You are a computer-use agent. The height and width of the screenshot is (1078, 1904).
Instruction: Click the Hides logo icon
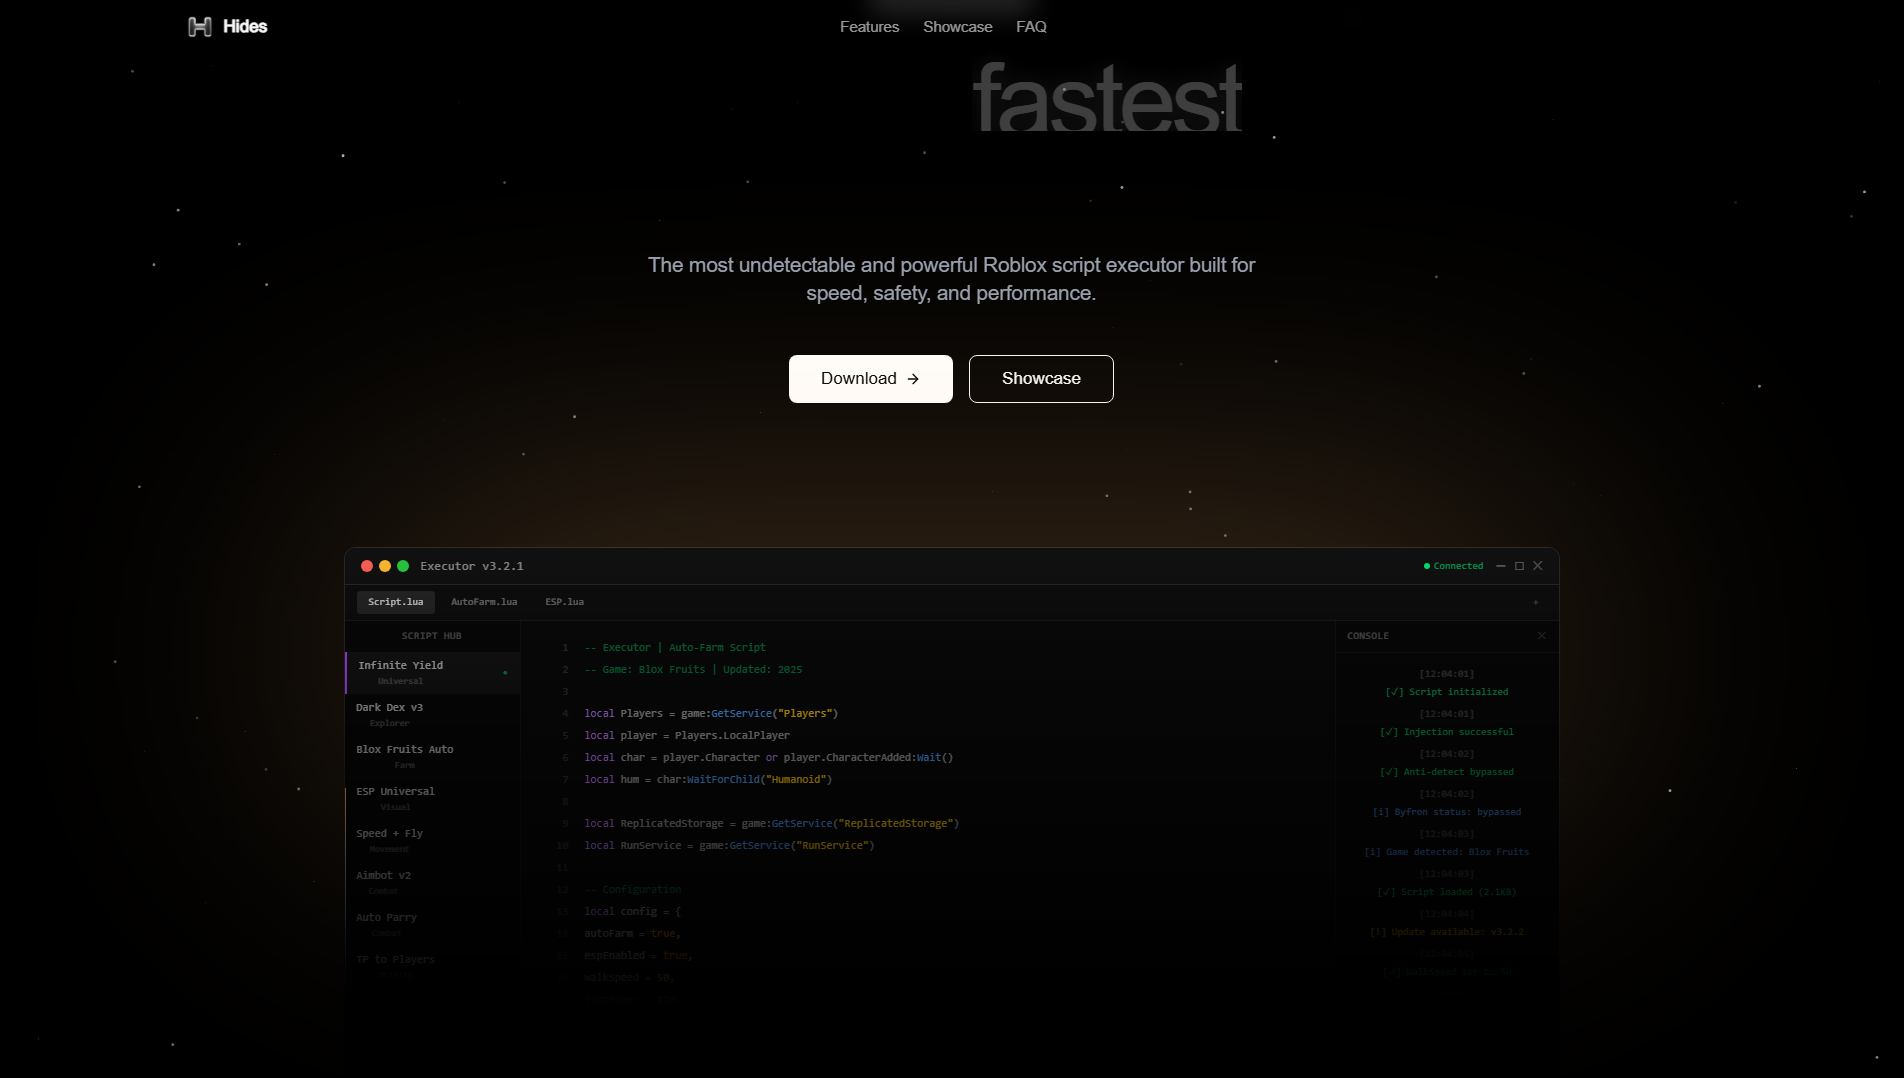[x=200, y=27]
